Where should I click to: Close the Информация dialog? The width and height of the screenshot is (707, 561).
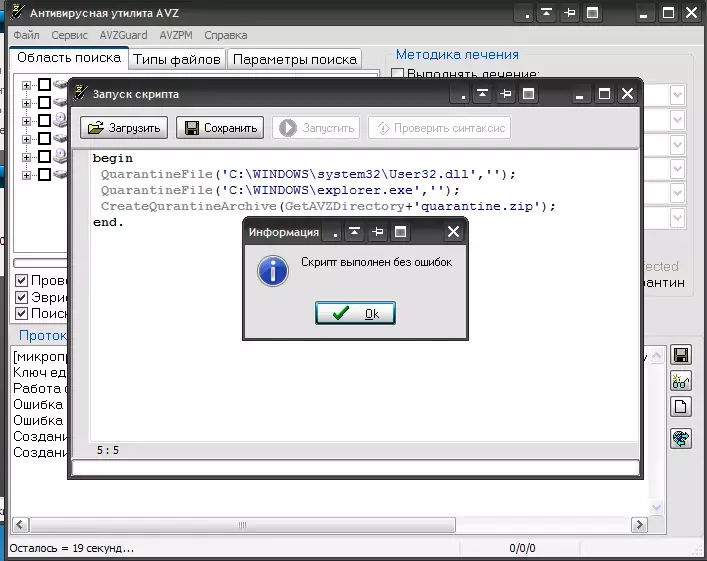pyautogui.click(x=453, y=232)
